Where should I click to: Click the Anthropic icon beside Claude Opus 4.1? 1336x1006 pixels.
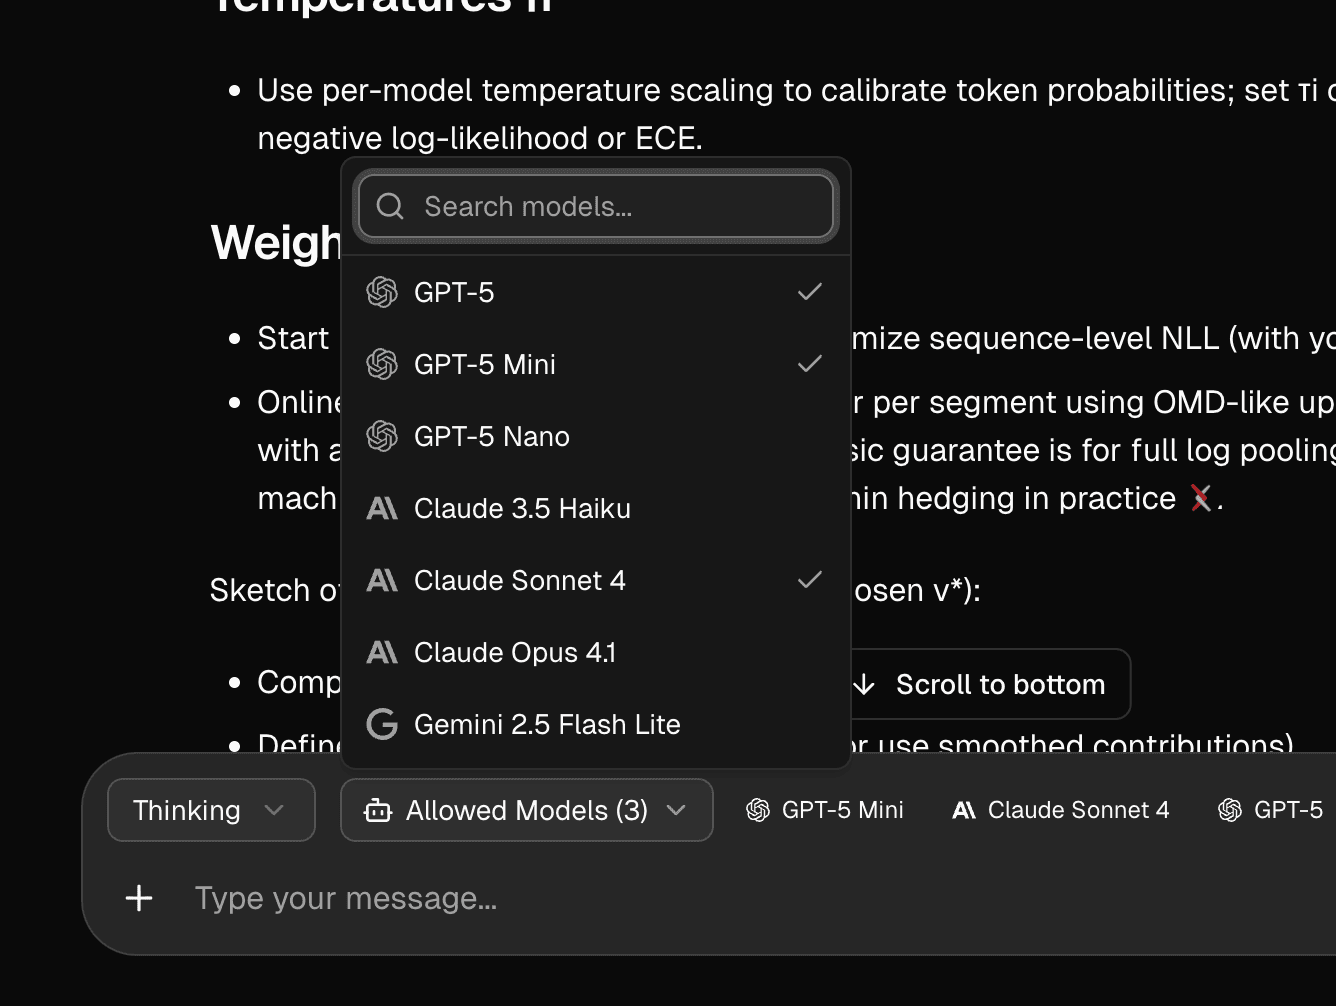pyautogui.click(x=382, y=652)
